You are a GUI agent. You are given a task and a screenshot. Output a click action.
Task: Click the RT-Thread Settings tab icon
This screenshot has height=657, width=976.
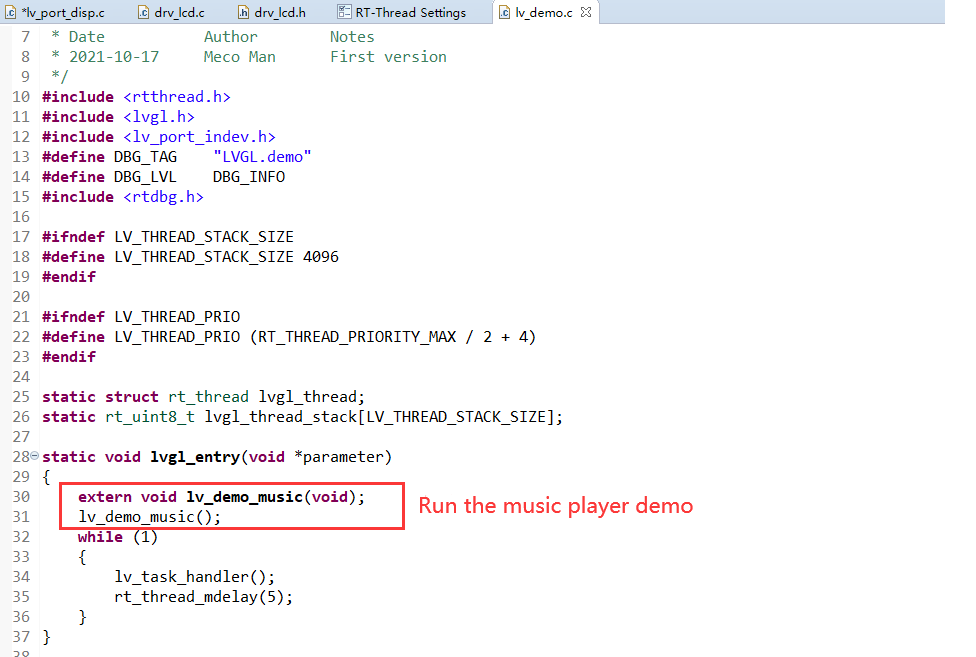(x=344, y=13)
